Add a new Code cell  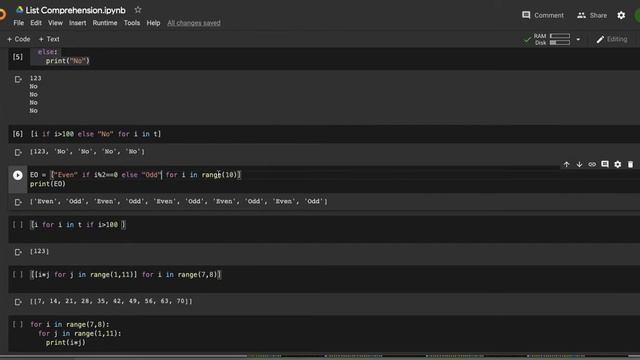coord(18,39)
